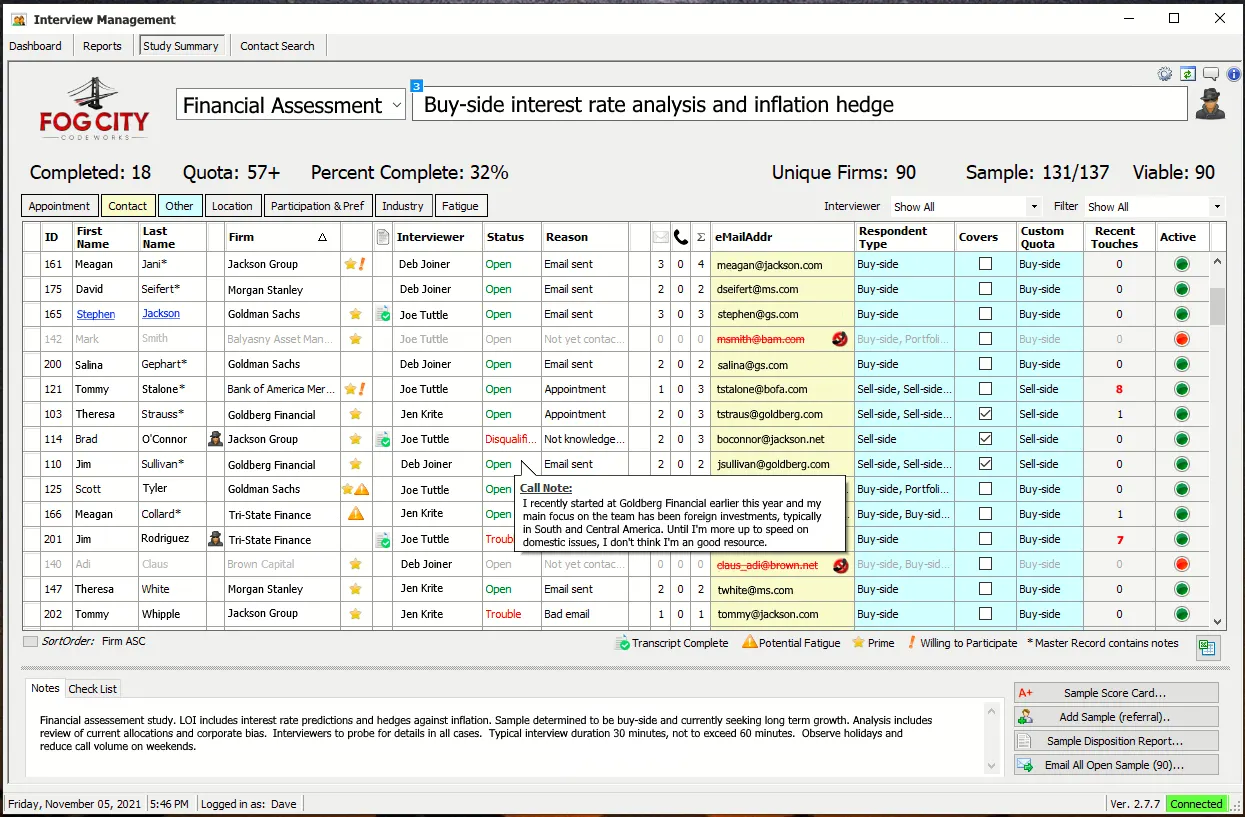Click the document icon column header
Viewport: 1245px width, 817px height.
[382, 237]
